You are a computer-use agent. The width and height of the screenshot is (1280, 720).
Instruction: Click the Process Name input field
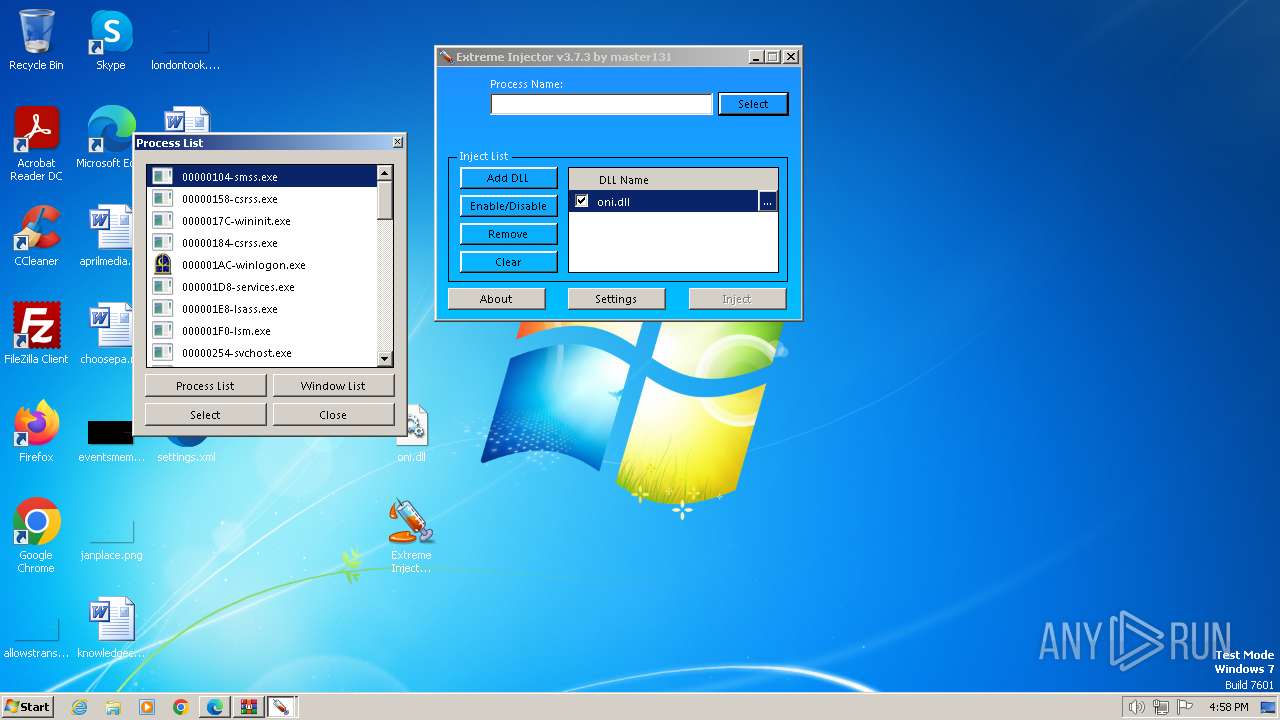pos(601,104)
